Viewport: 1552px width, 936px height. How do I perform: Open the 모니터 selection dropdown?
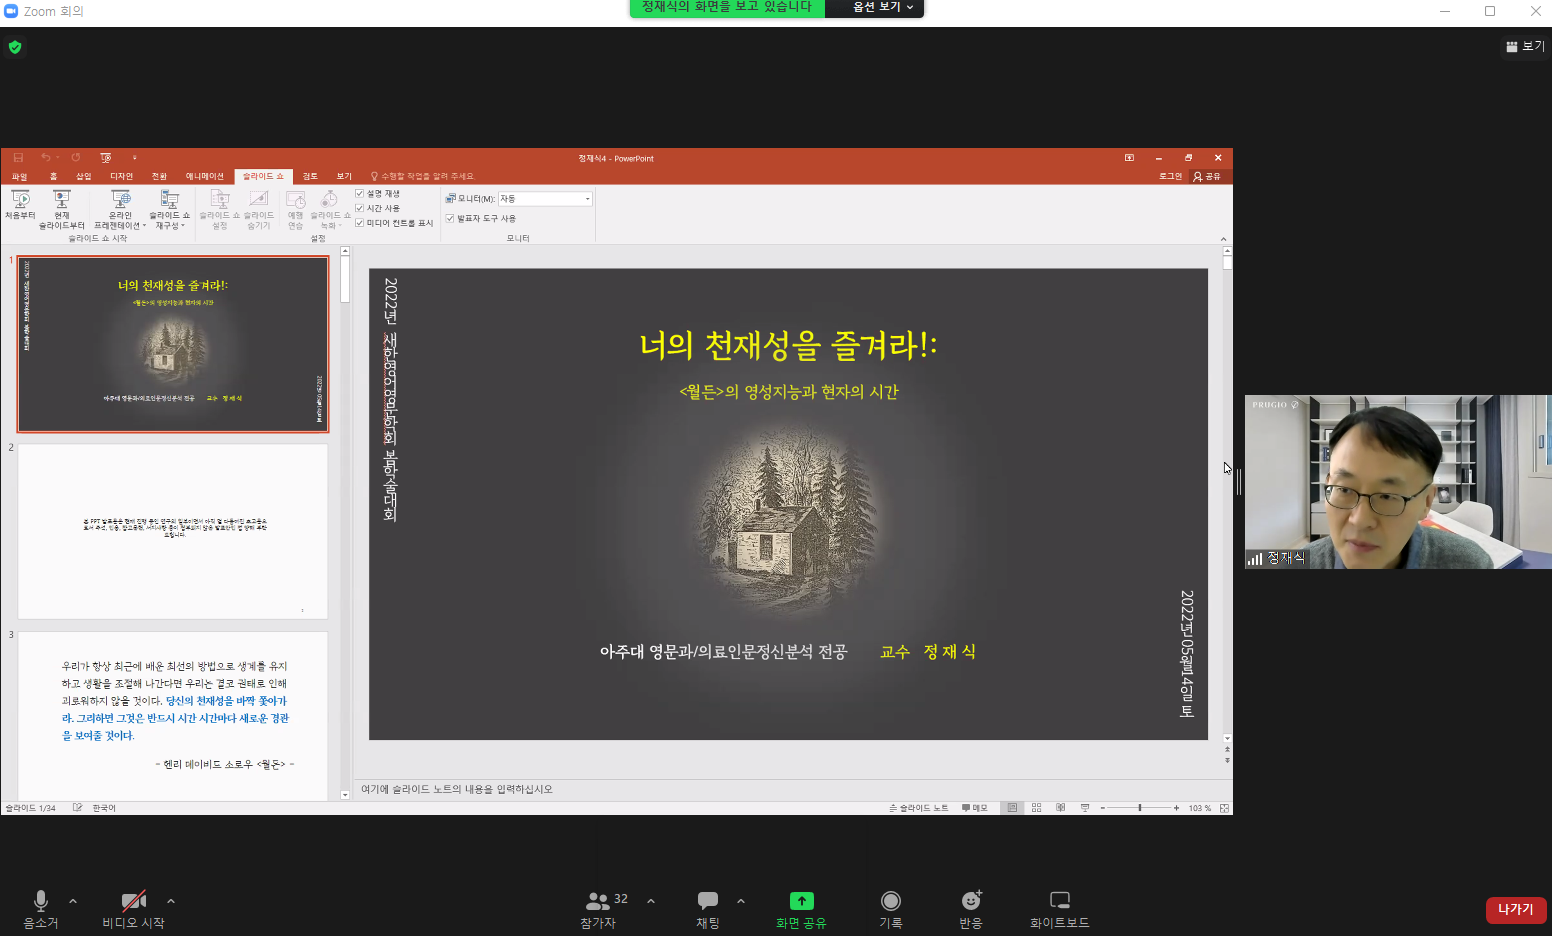tap(587, 199)
